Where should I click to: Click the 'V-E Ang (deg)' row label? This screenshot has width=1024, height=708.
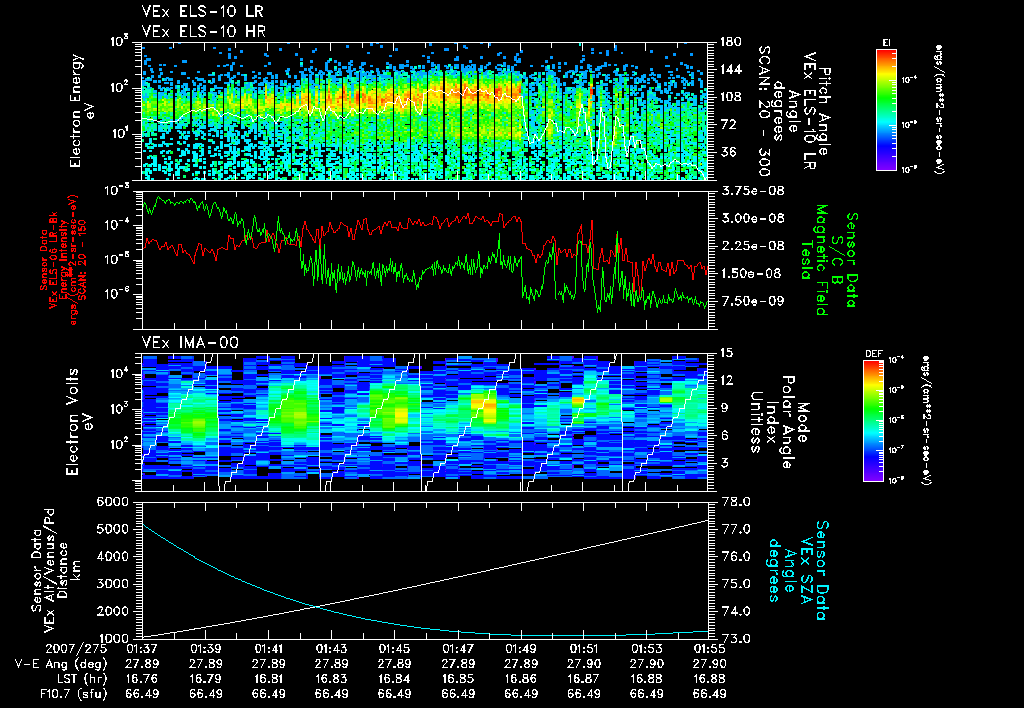pos(61,664)
